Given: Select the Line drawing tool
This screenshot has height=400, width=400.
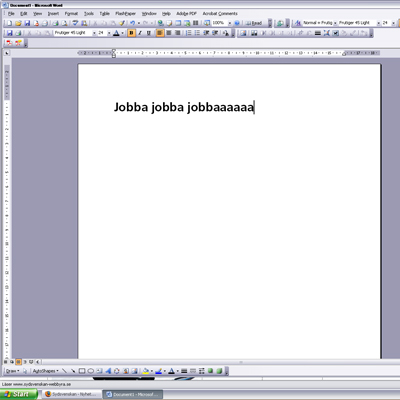Looking at the screenshot, I should pyautogui.click(x=64, y=371).
